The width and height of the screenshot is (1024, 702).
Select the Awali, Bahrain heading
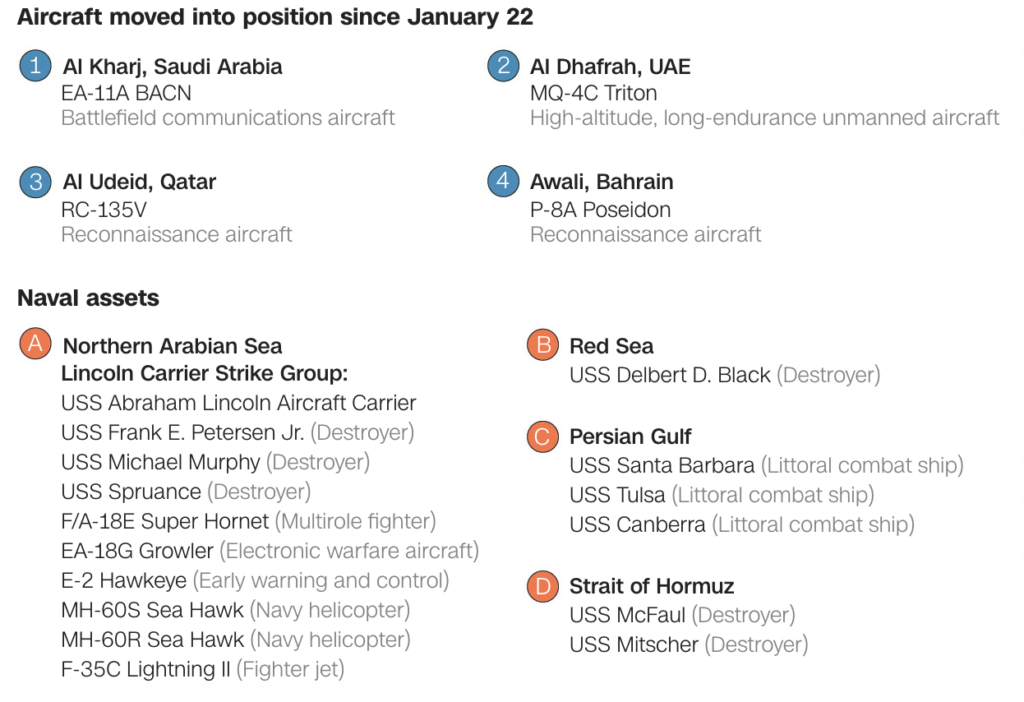(601, 182)
